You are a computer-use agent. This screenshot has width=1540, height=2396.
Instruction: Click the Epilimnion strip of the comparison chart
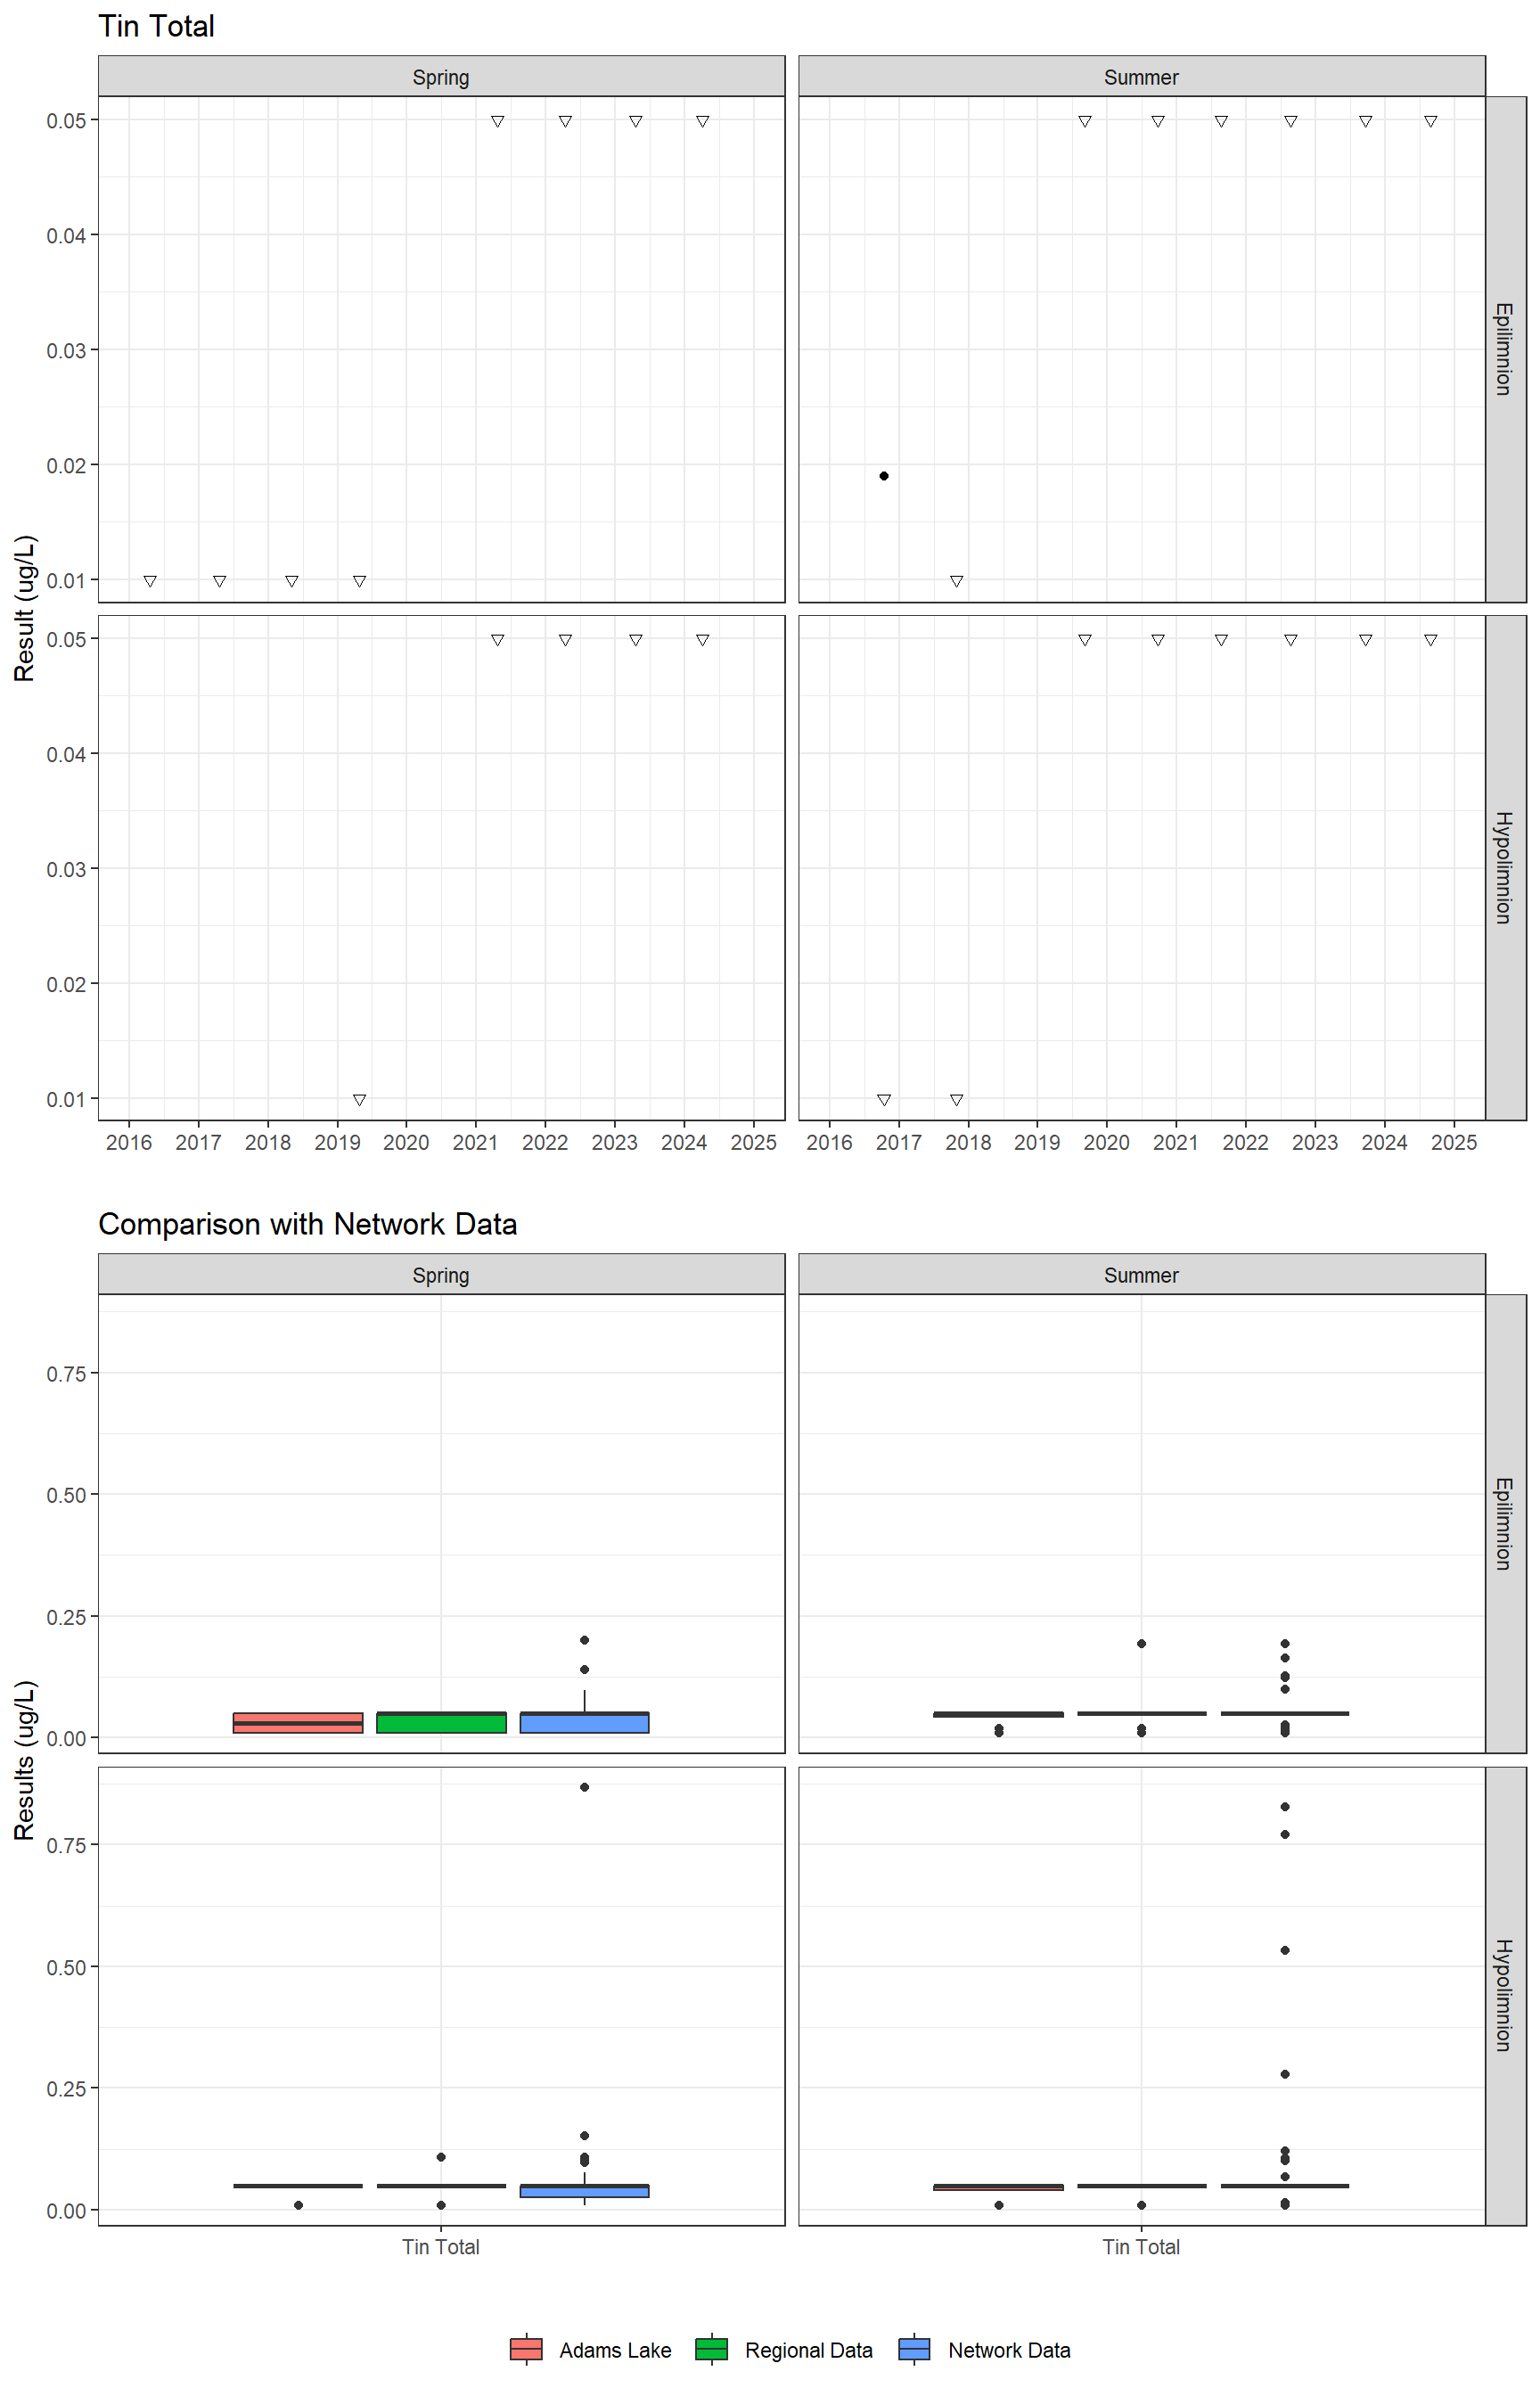[1505, 1523]
